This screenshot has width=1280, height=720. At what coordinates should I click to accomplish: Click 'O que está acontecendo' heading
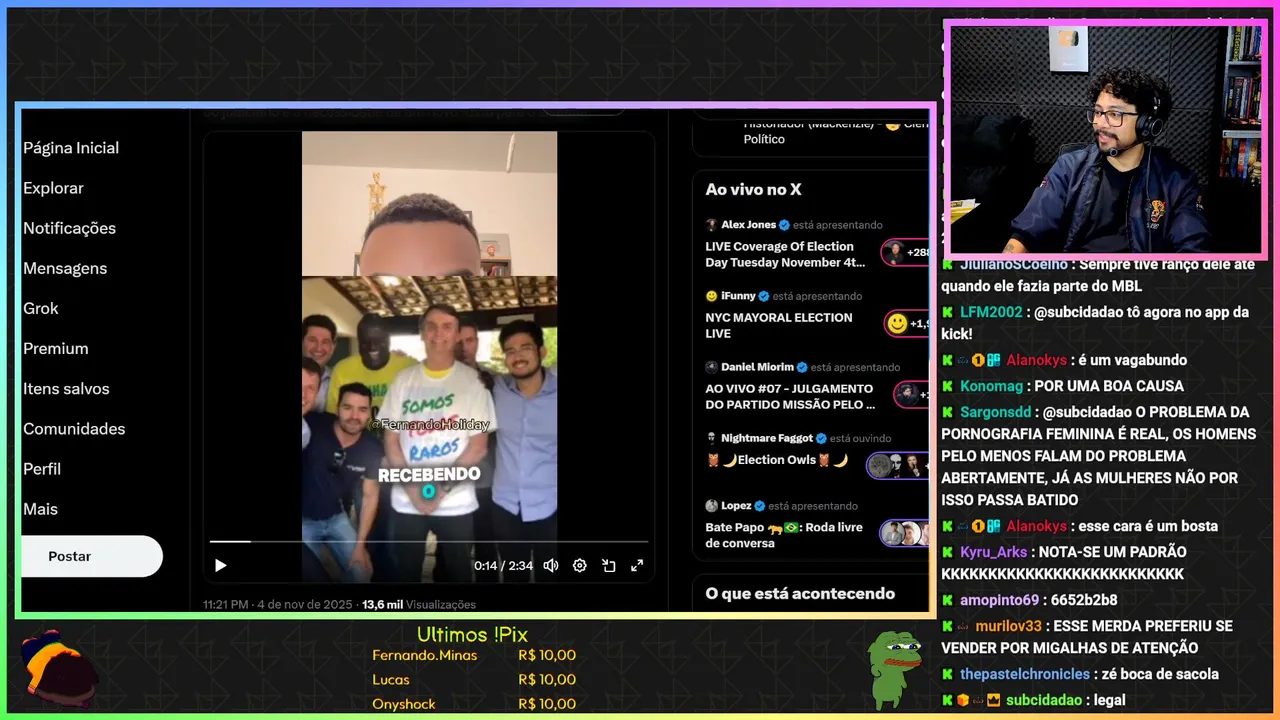coord(800,594)
